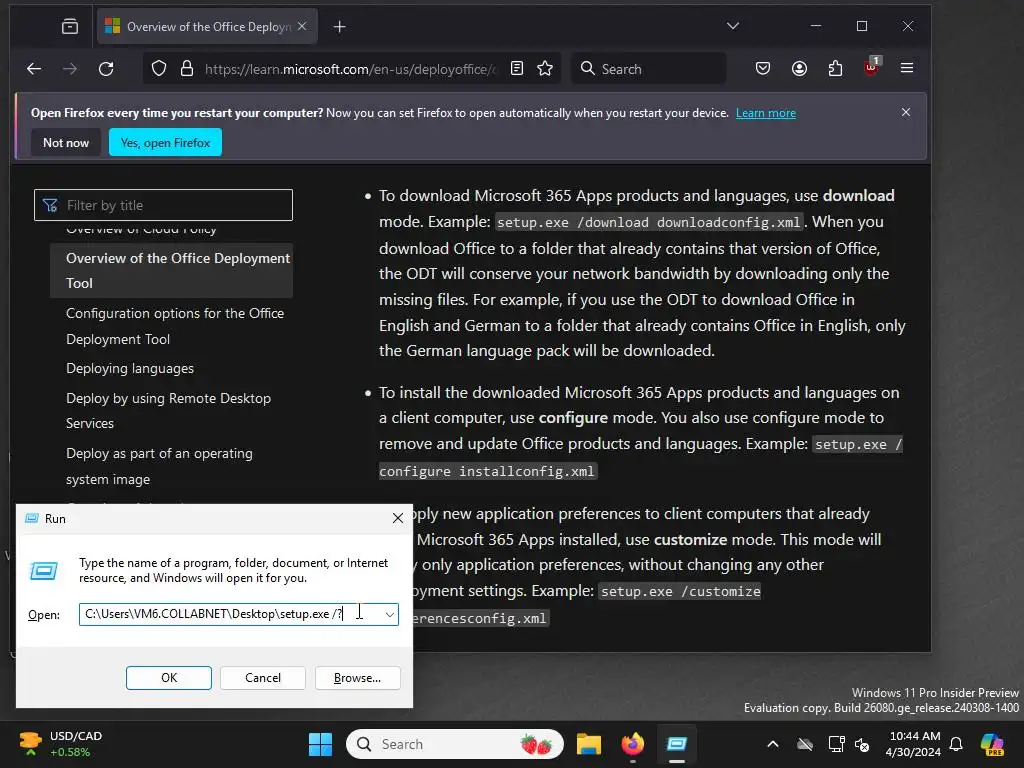The height and width of the screenshot is (768, 1024).
Task: Click the setup.exe /customize code snippet
Action: coord(680,591)
